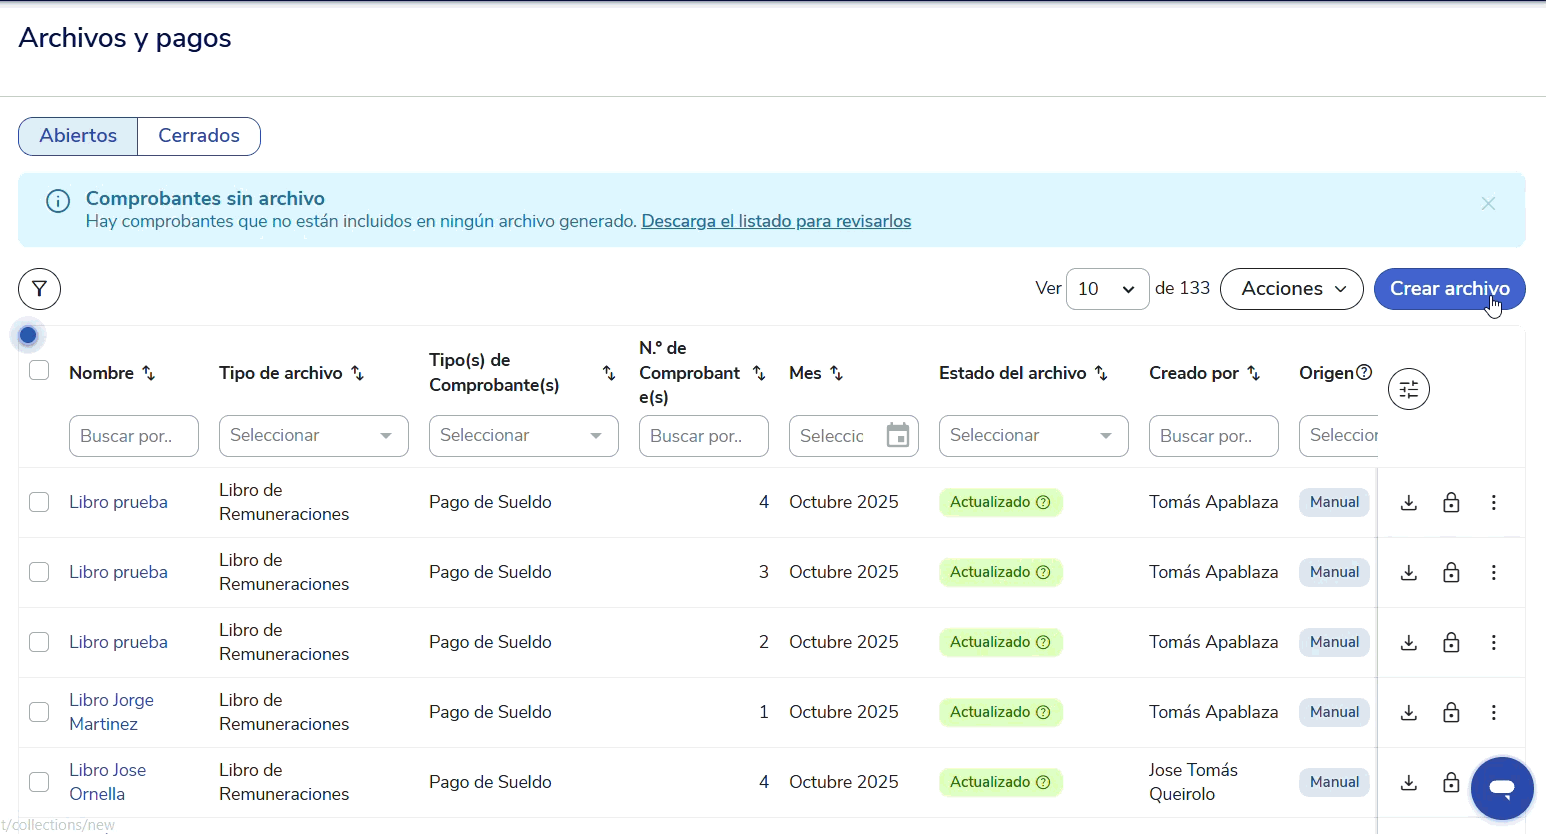Sort by Estado del archivo column

(x=1101, y=373)
